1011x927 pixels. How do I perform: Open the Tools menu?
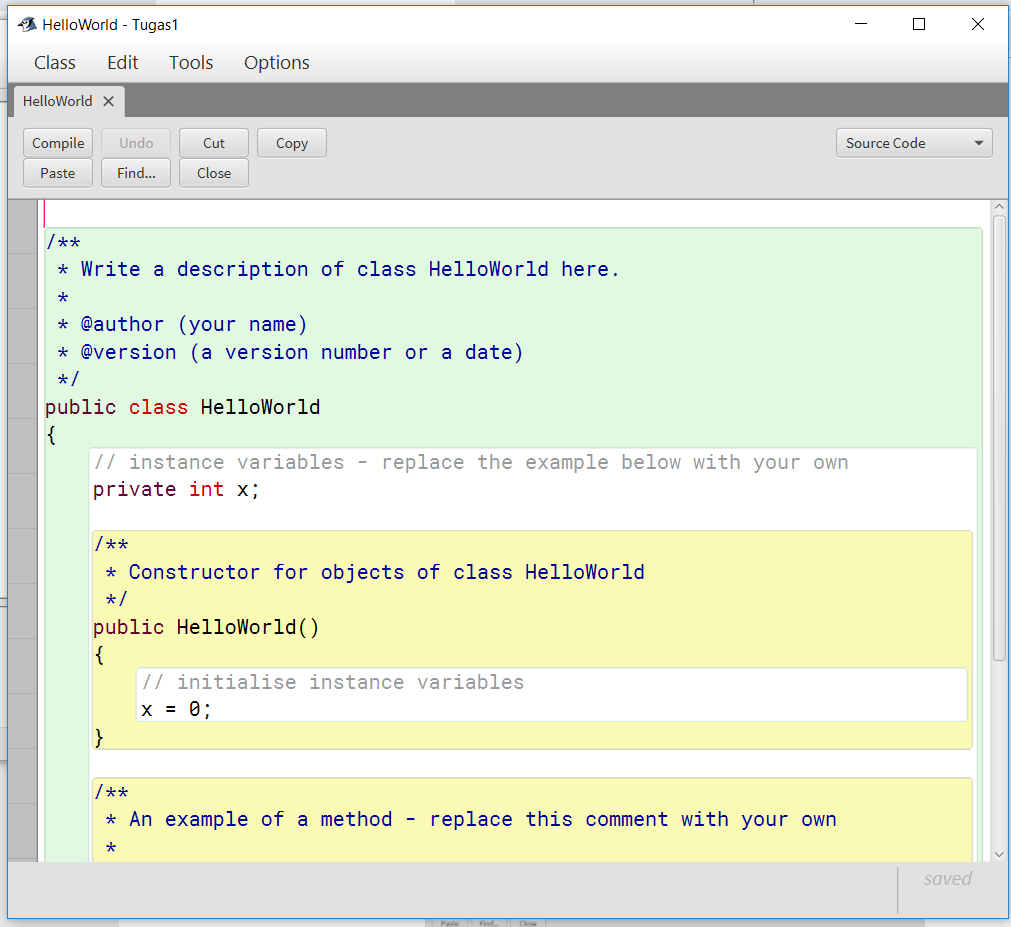pyautogui.click(x=190, y=62)
